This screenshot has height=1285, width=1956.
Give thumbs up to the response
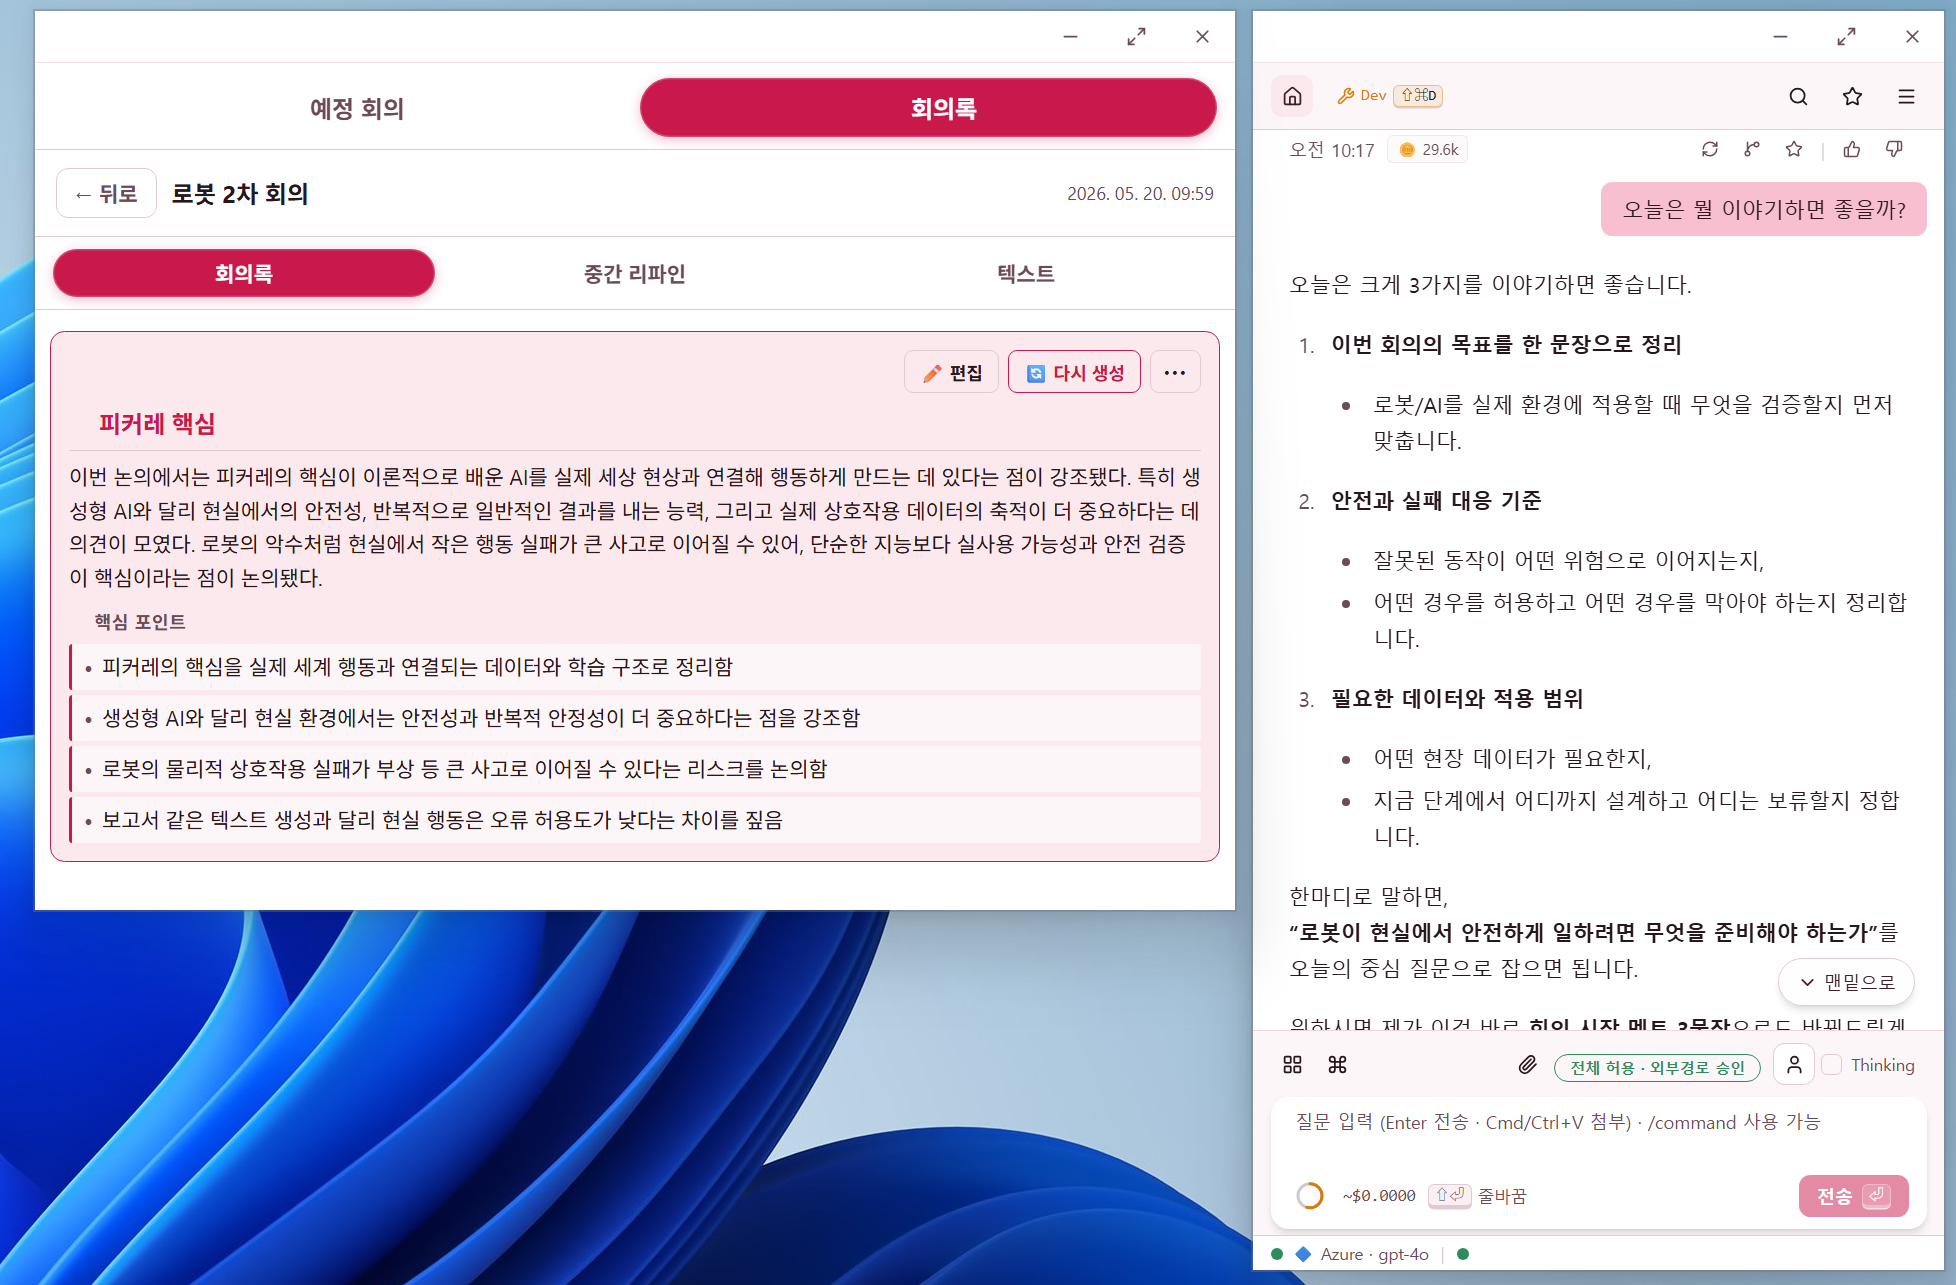1852,149
